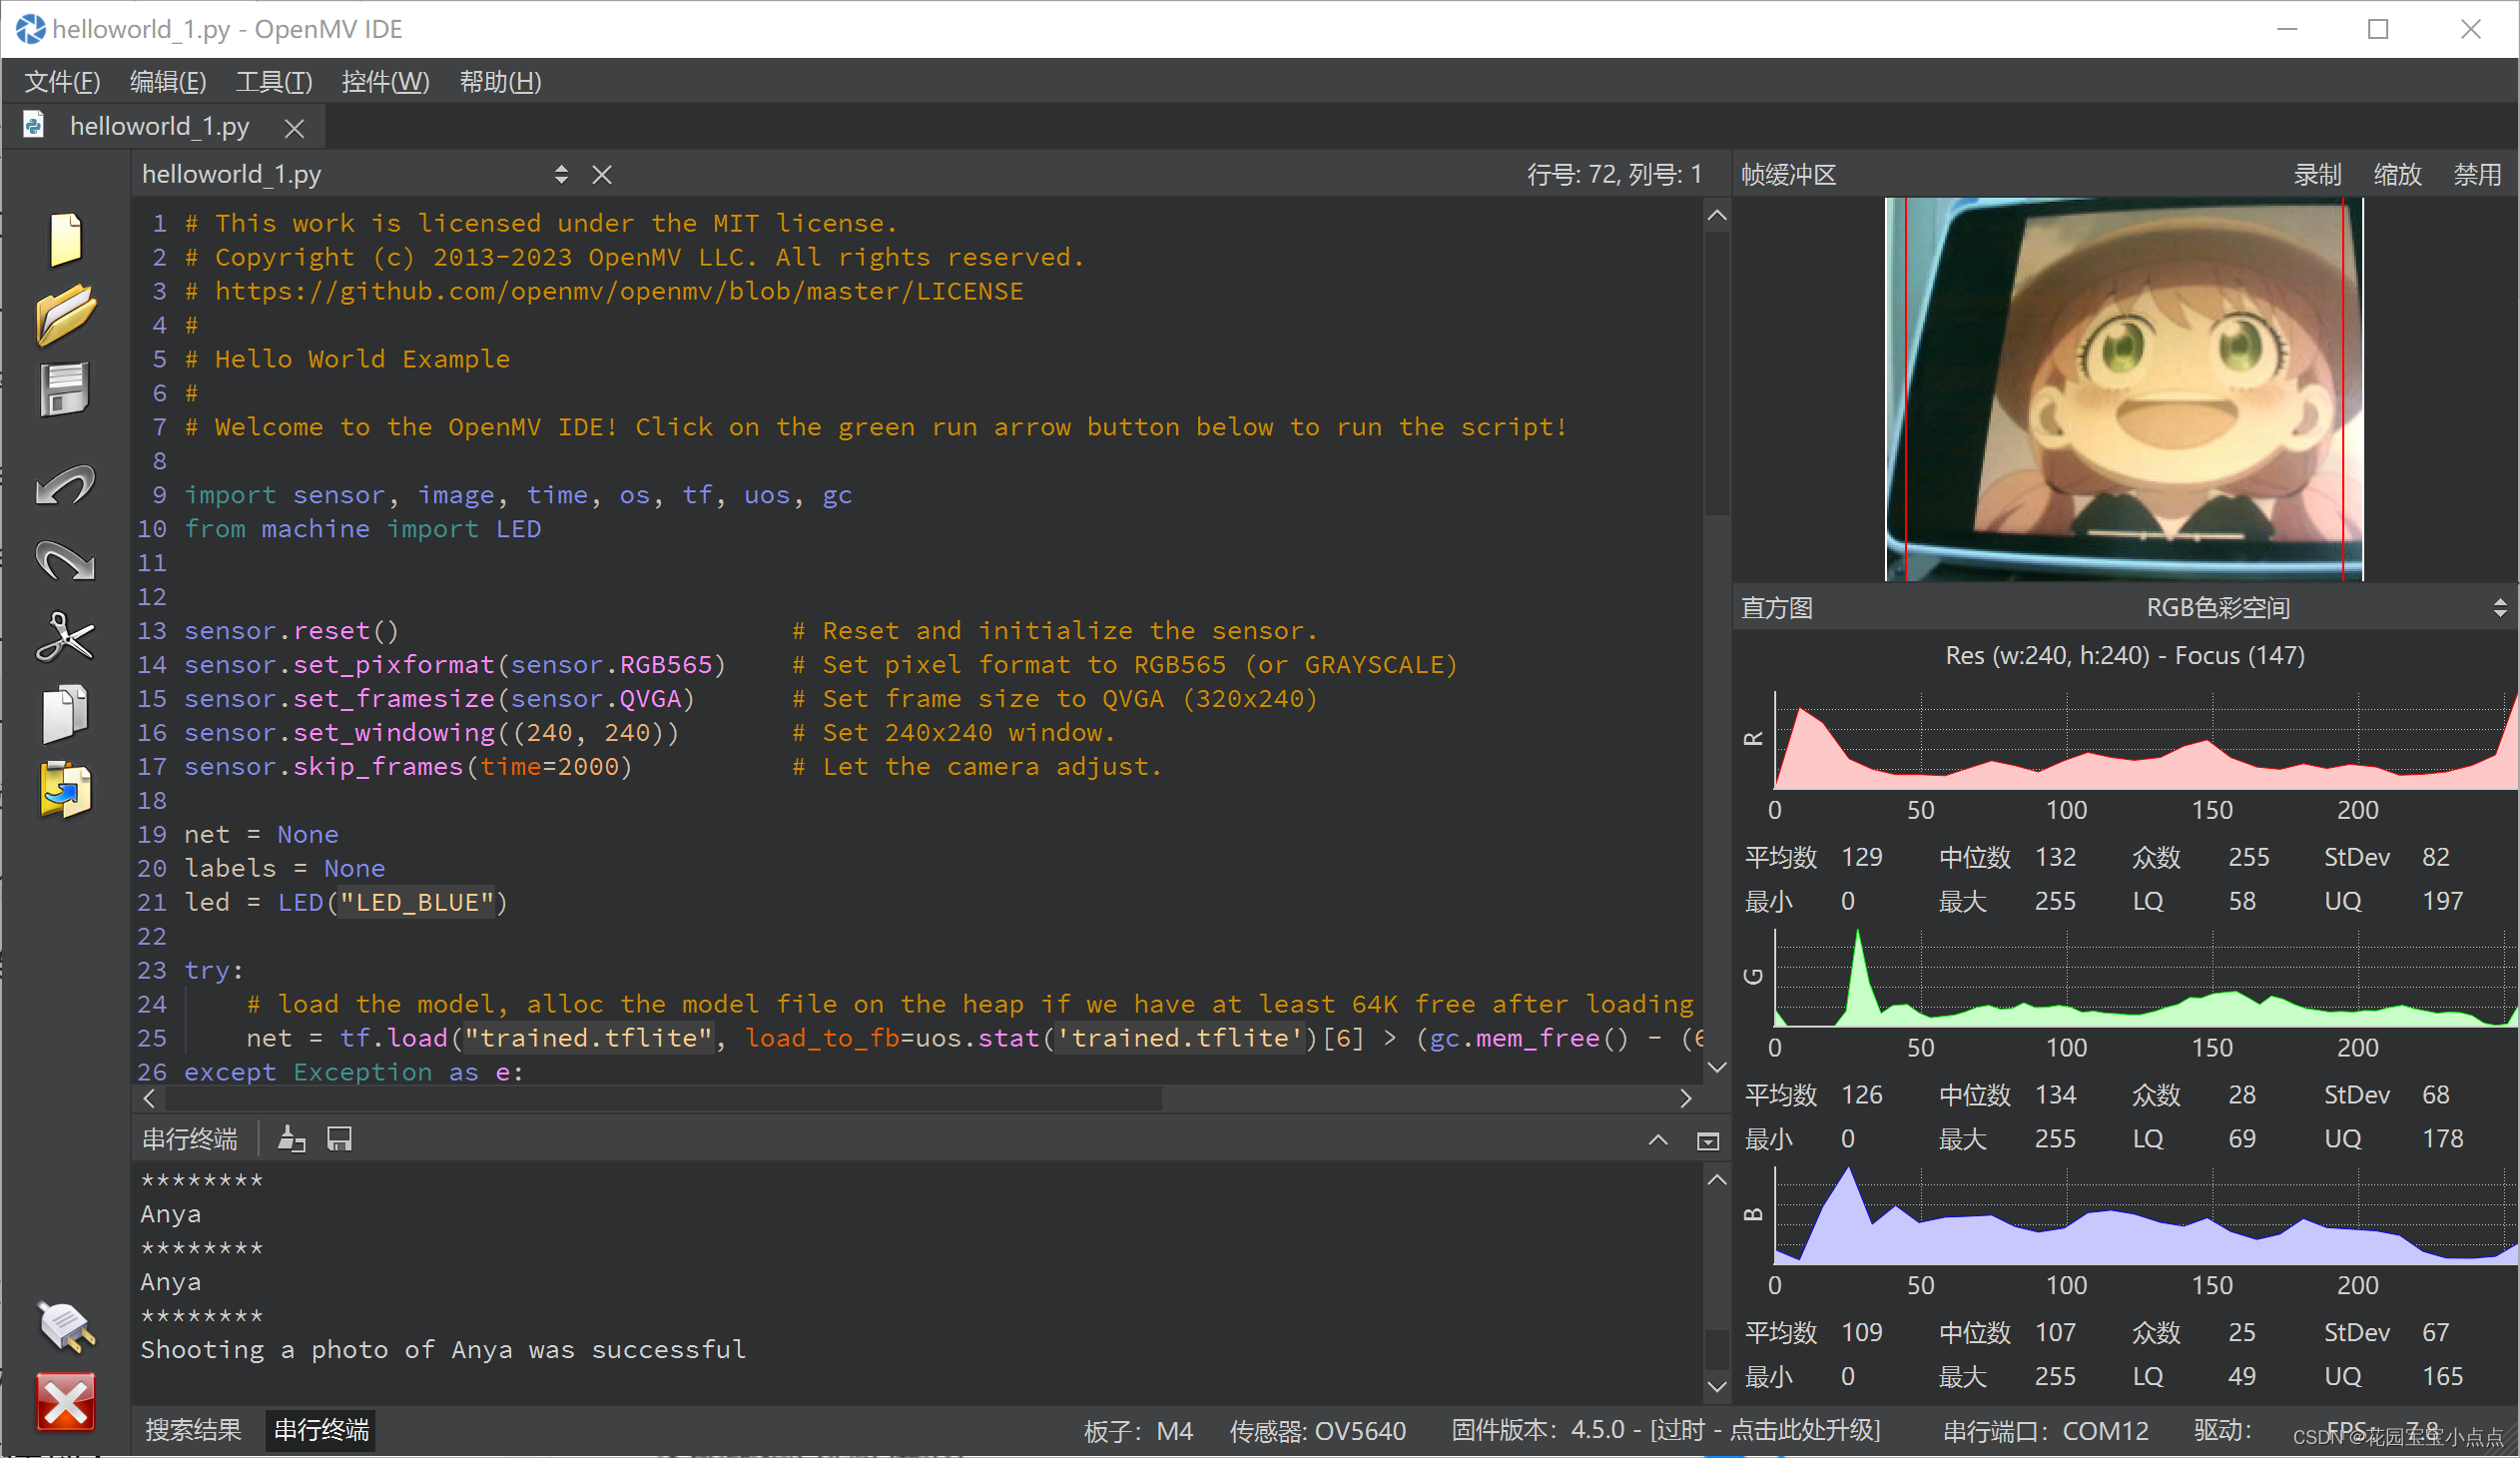The height and width of the screenshot is (1458, 2520).
Task: Click the 传感器: OV5640 status entry
Action: point(1317,1431)
